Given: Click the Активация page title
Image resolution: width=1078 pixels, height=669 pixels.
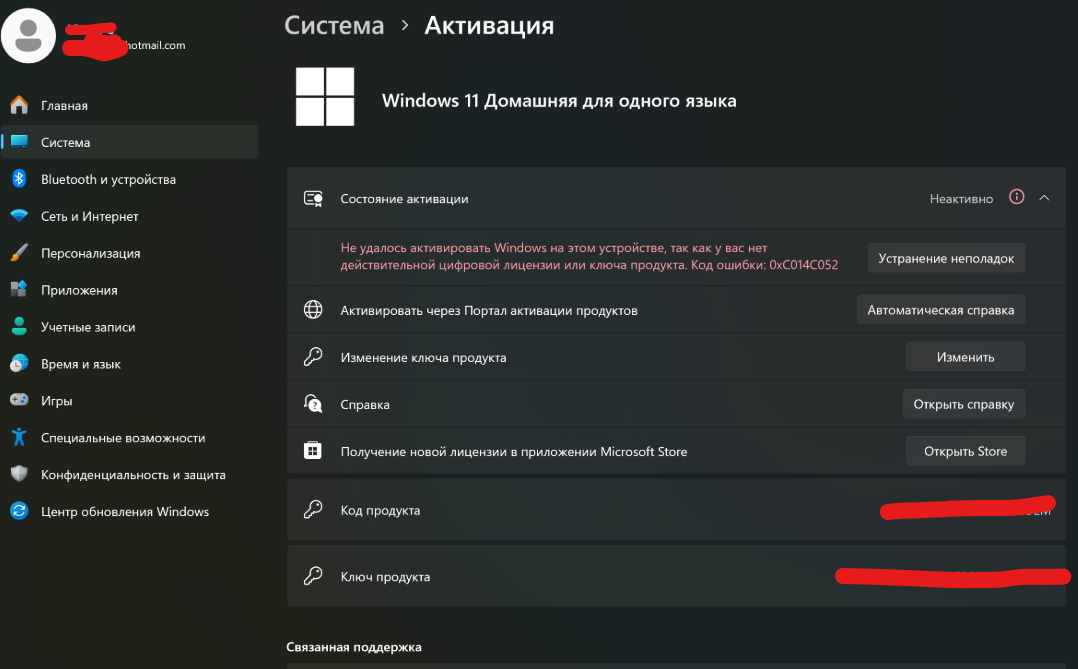Looking at the screenshot, I should pos(489,25).
